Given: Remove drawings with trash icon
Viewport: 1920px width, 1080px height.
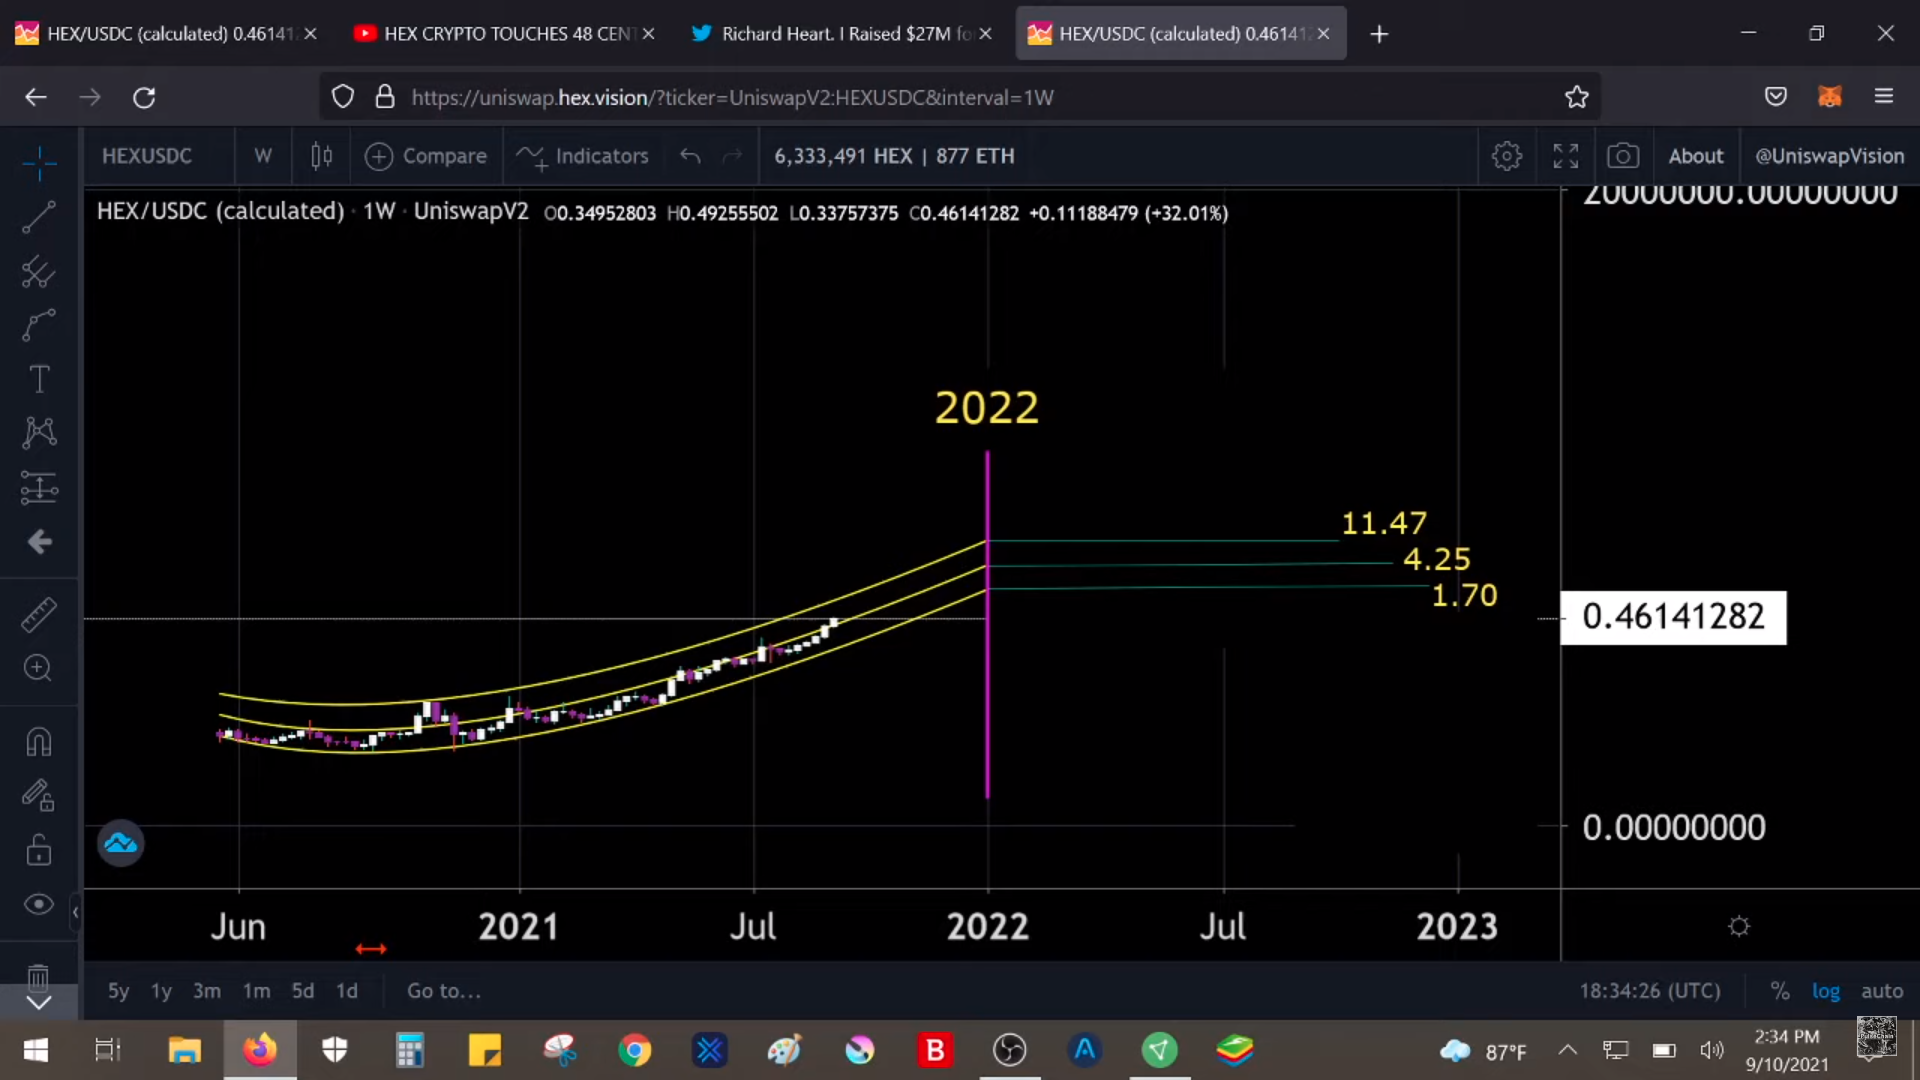Looking at the screenshot, I should pyautogui.click(x=39, y=975).
